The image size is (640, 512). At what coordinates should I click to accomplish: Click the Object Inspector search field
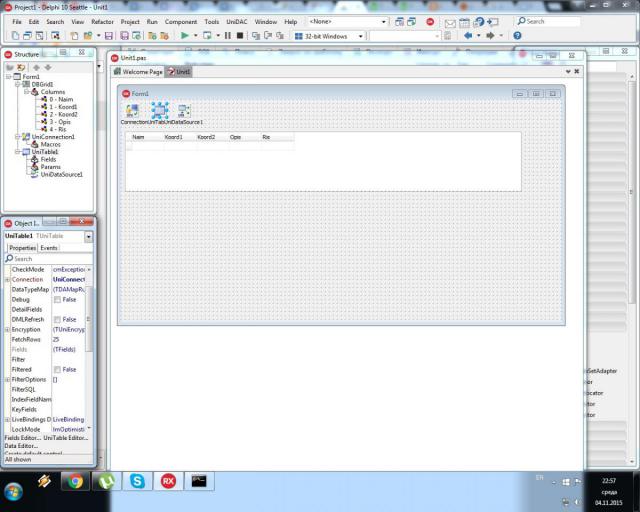(x=49, y=259)
